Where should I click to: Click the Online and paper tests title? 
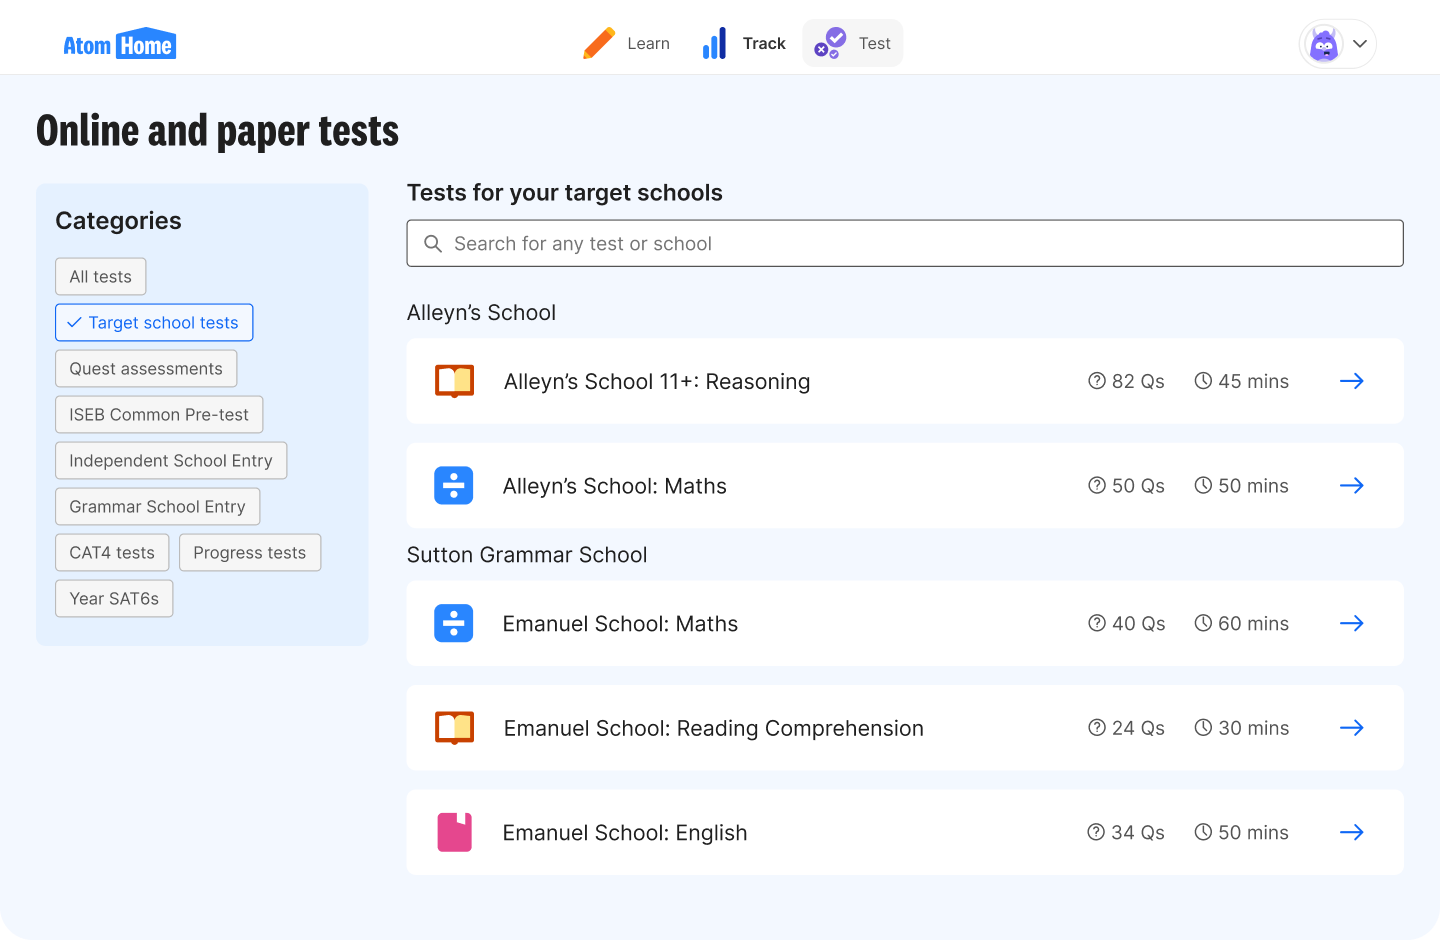click(217, 132)
